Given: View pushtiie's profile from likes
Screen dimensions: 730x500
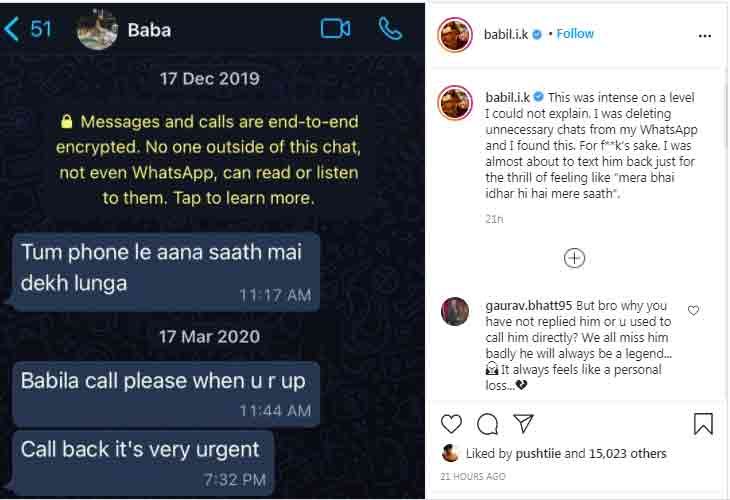Looking at the screenshot, I should coord(538,453).
